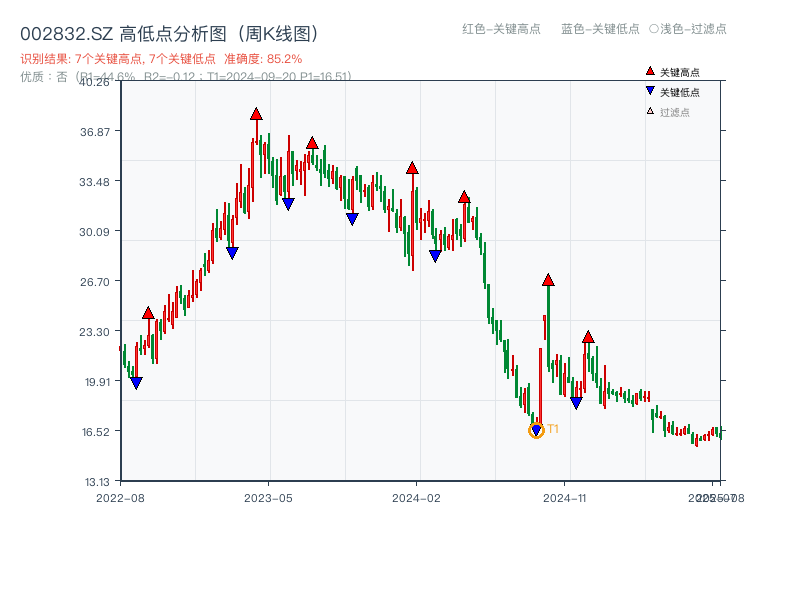The image size is (800, 600).
Task: Select the blue key-low triangle just after 2023-05 near 32
Action: 288,204
